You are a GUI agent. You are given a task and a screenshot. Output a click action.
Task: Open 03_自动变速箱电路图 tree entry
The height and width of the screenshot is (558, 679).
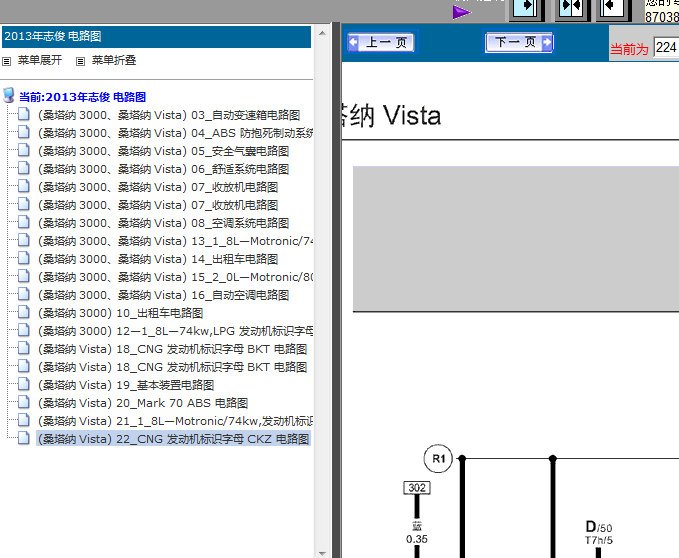coord(169,115)
